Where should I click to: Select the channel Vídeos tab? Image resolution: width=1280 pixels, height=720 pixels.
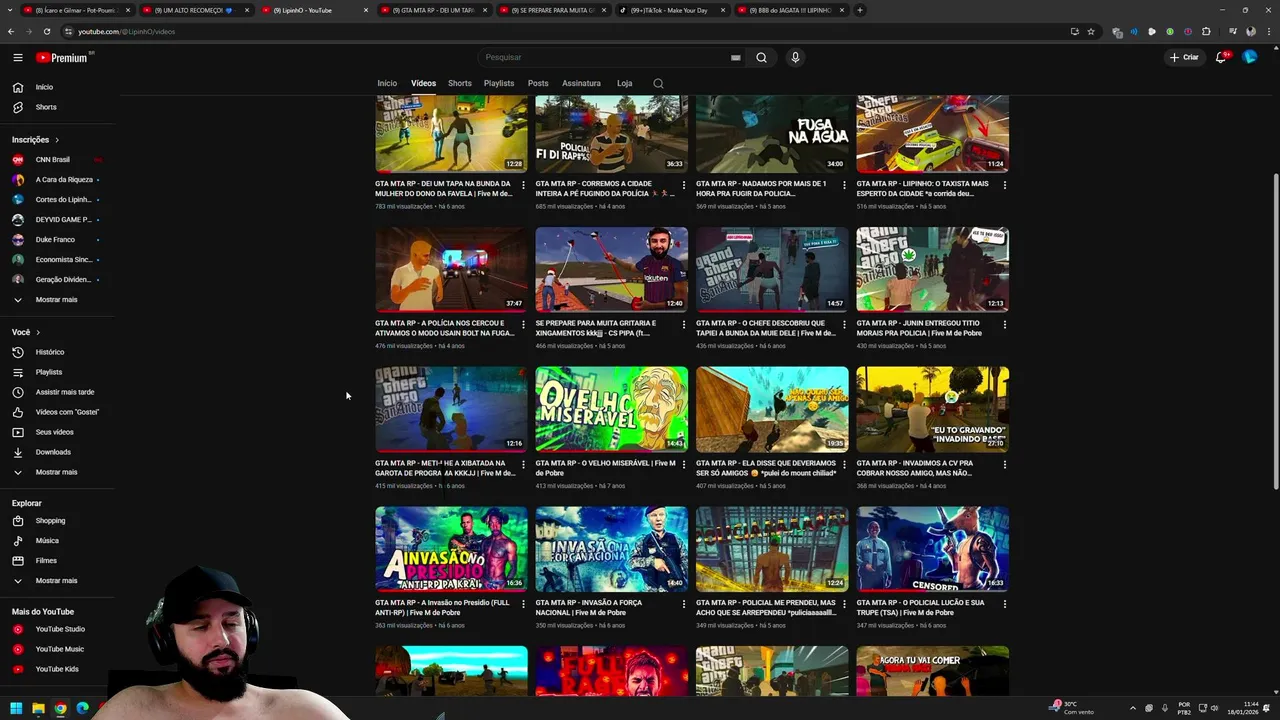[x=423, y=83]
